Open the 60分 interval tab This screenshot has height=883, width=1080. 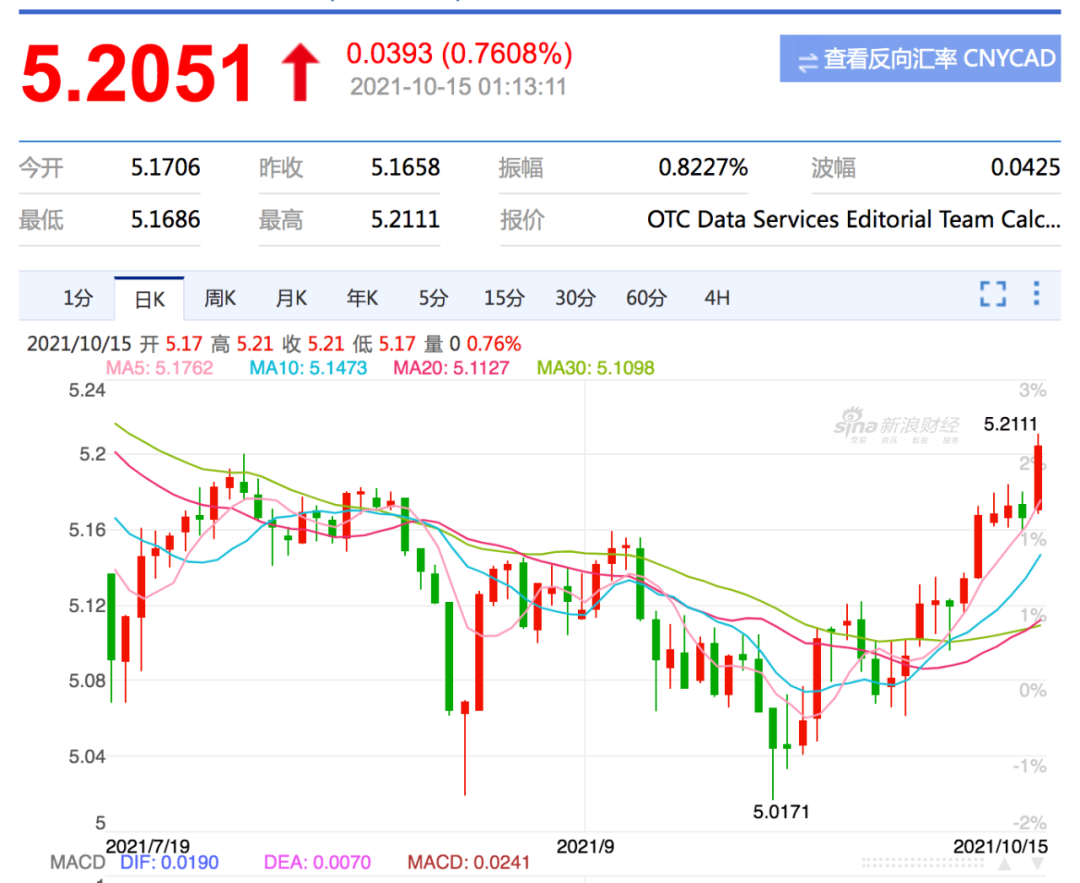coord(646,298)
